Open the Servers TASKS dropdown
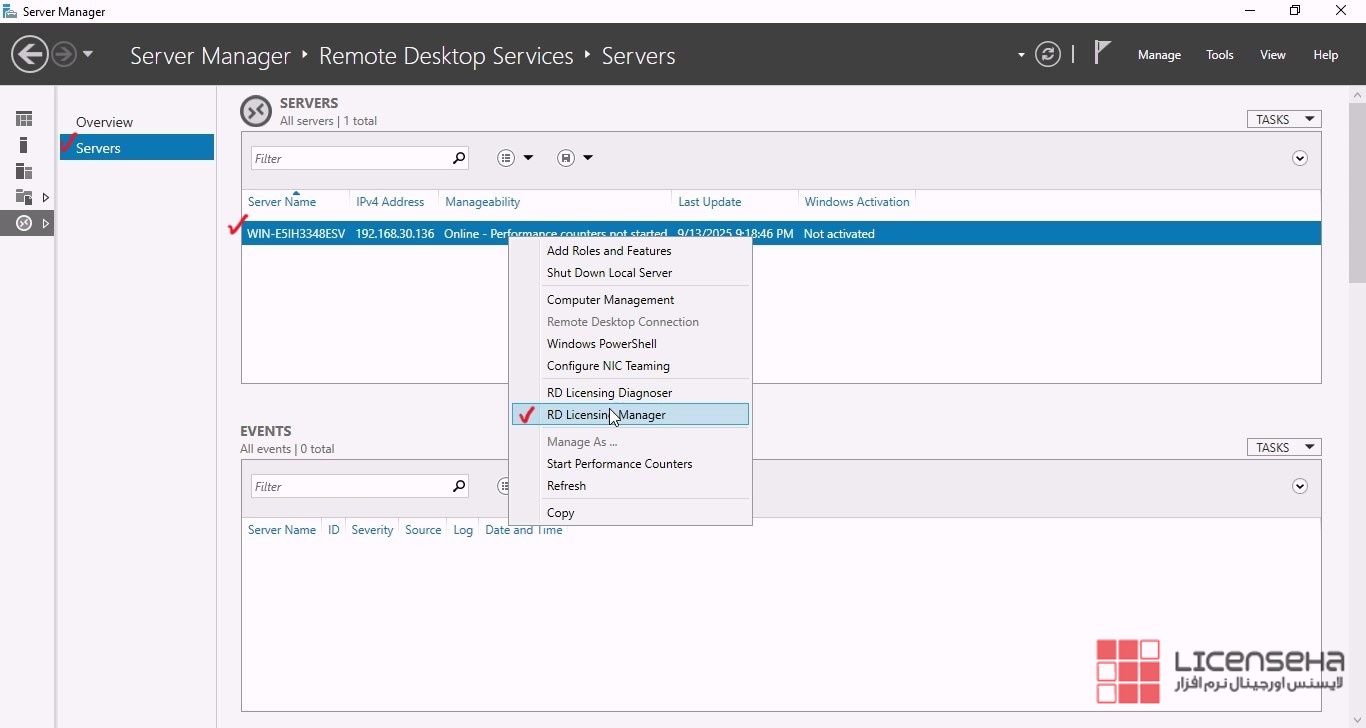 (x=1283, y=119)
